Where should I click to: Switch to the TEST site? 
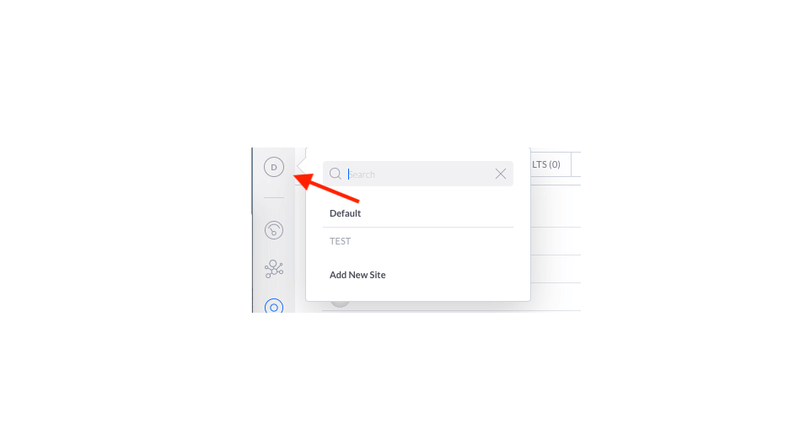click(340, 241)
